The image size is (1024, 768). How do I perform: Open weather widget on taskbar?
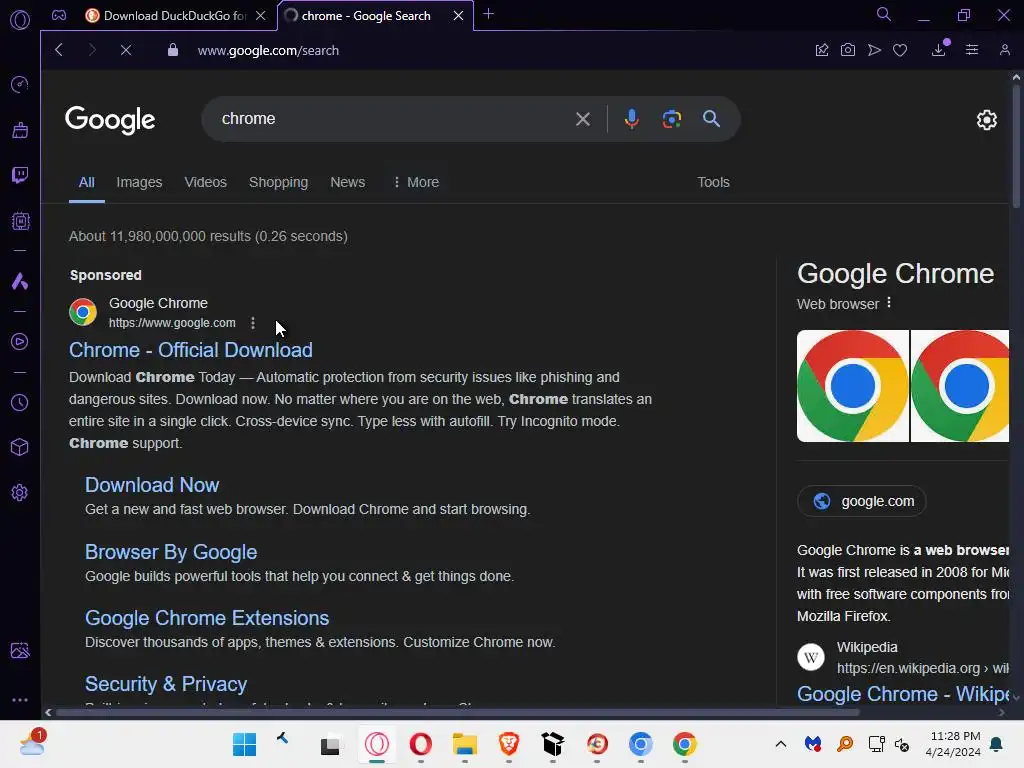pos(33,743)
